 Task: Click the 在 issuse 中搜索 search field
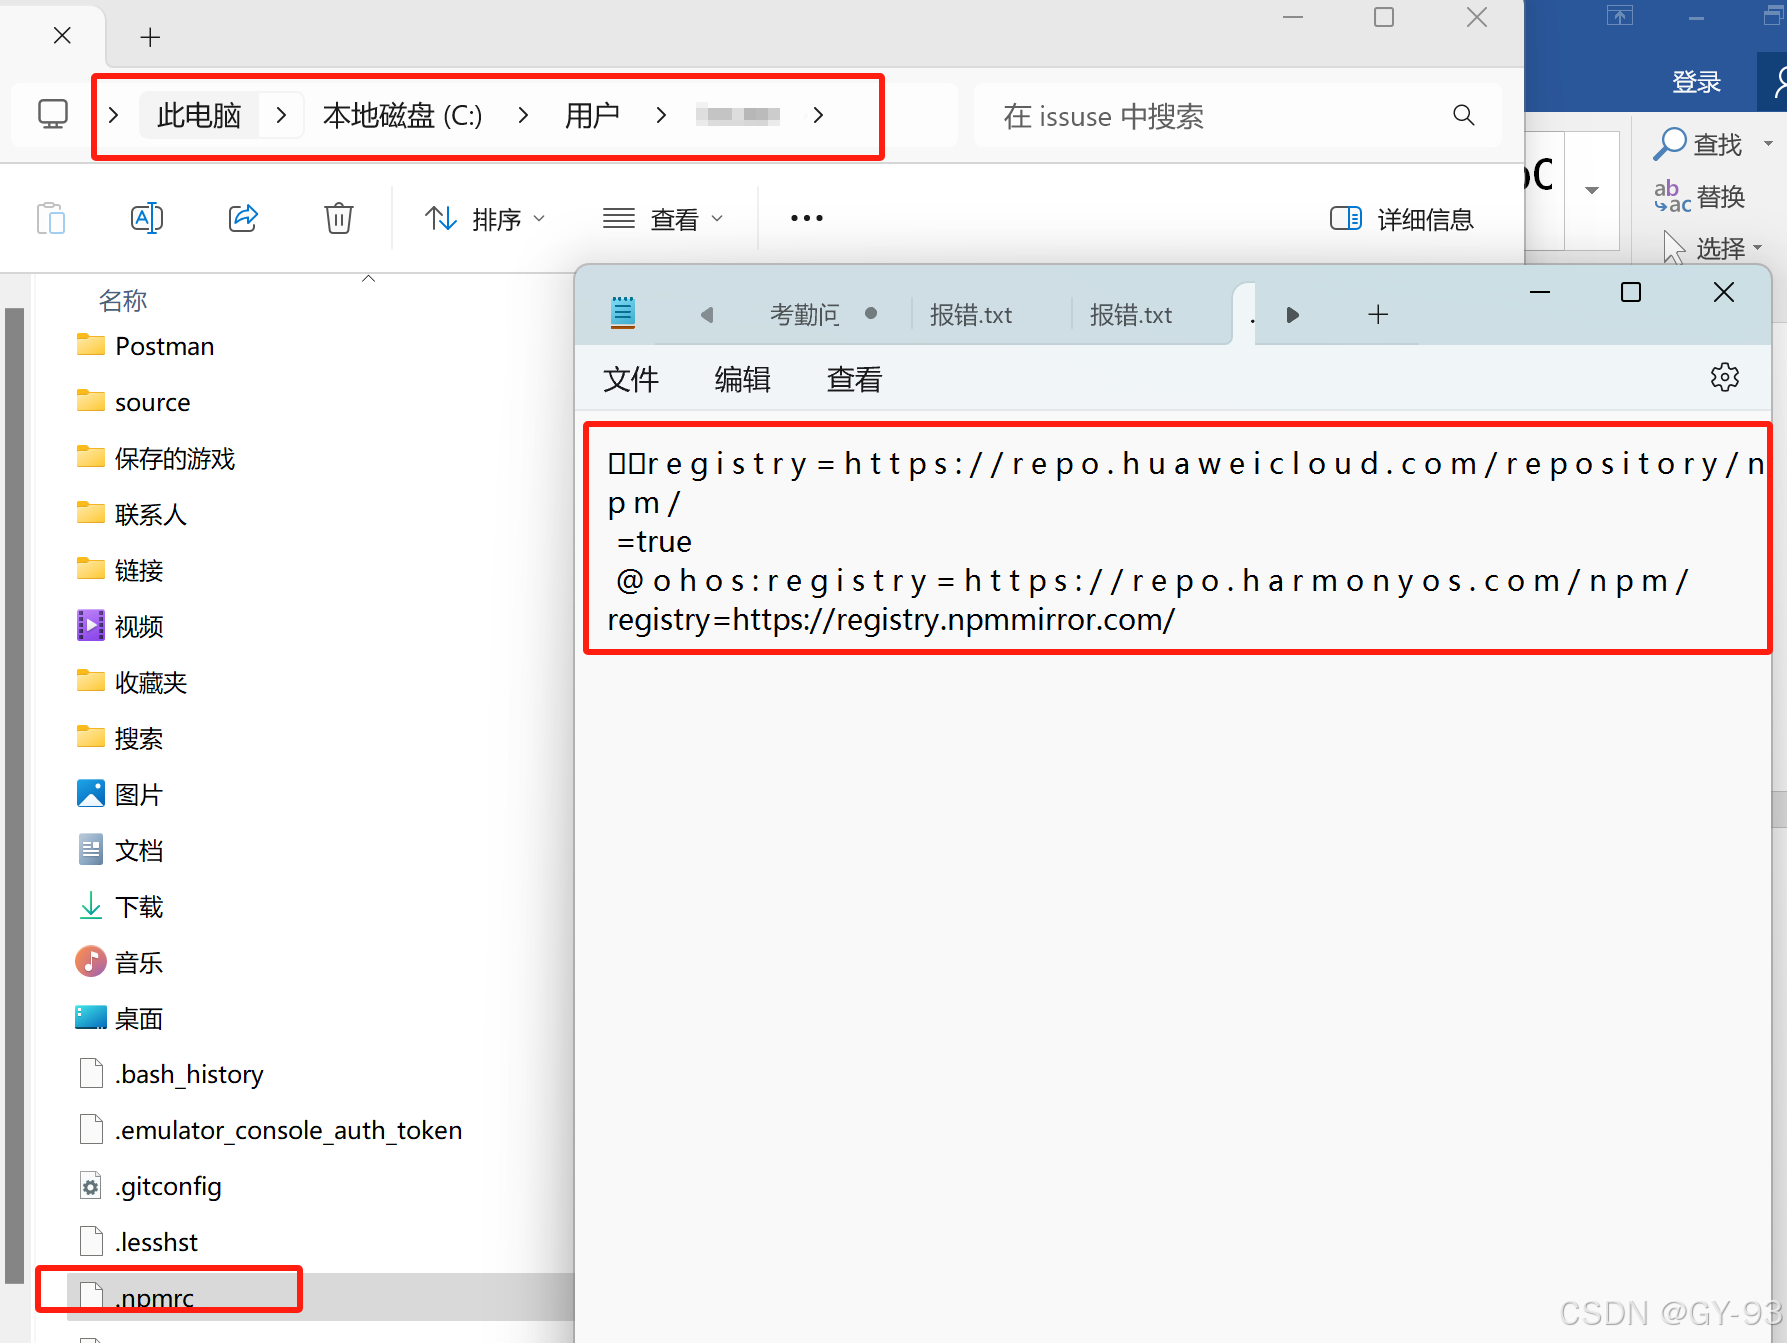click(1237, 116)
